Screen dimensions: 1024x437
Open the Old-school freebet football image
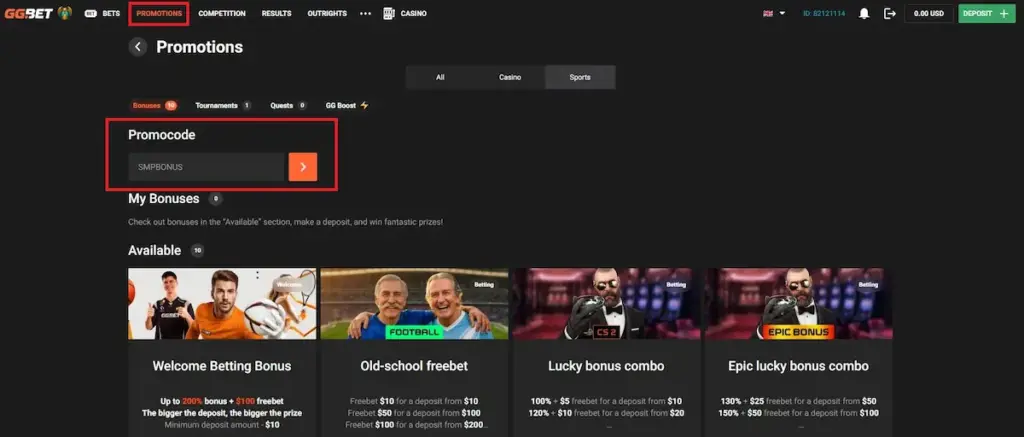tap(414, 304)
